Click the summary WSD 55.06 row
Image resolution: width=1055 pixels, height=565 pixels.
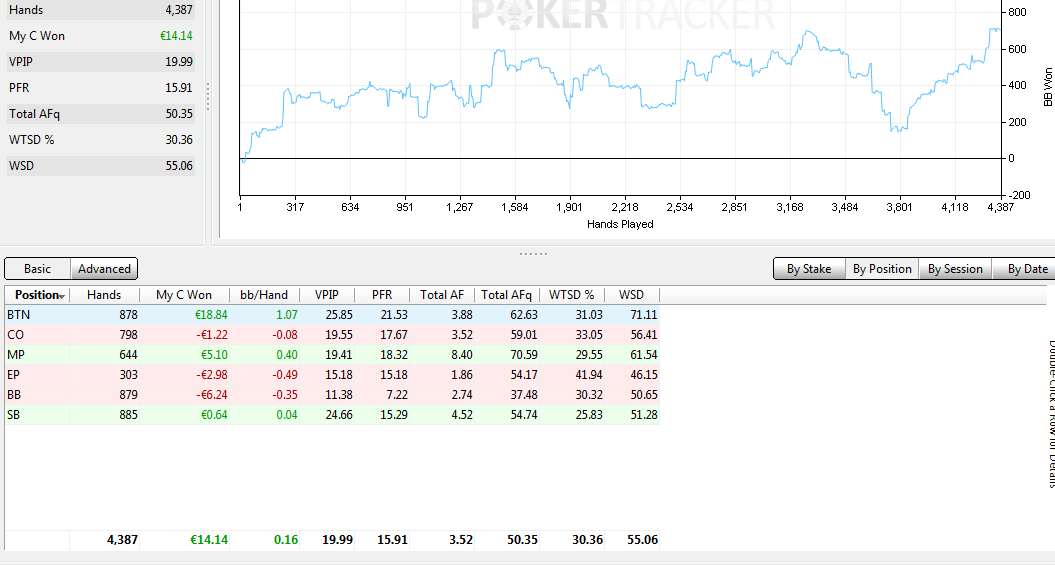tap(101, 166)
